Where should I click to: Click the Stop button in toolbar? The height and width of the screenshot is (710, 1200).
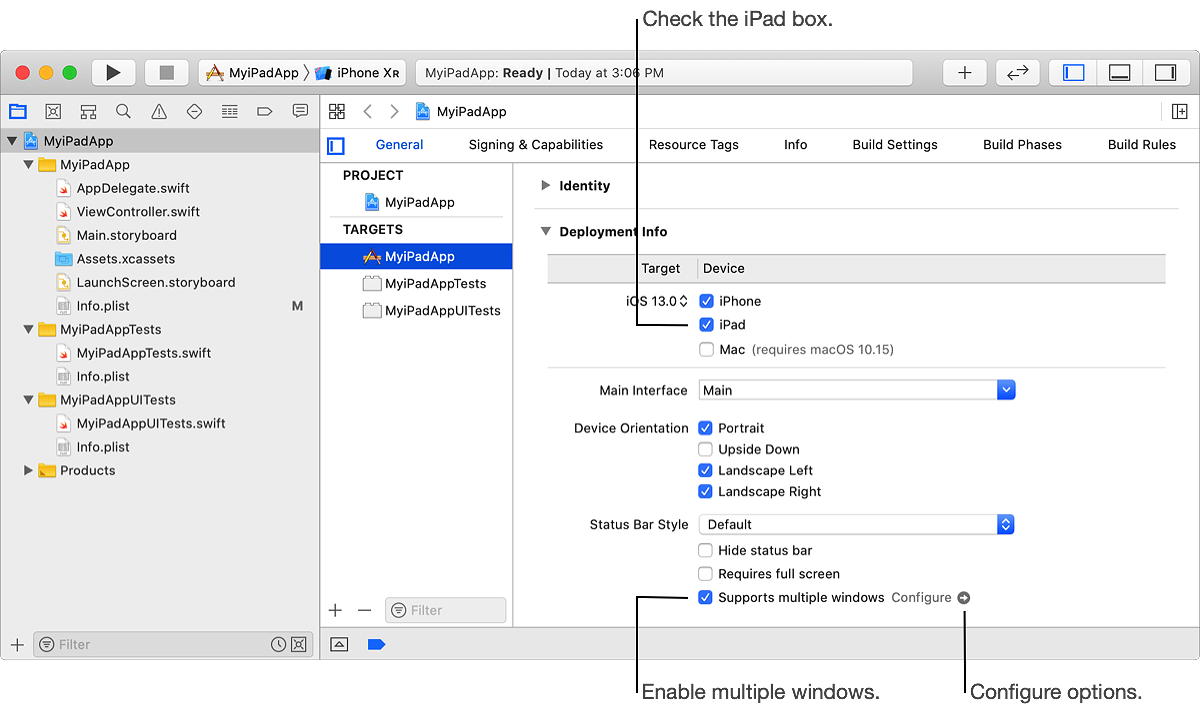point(166,73)
